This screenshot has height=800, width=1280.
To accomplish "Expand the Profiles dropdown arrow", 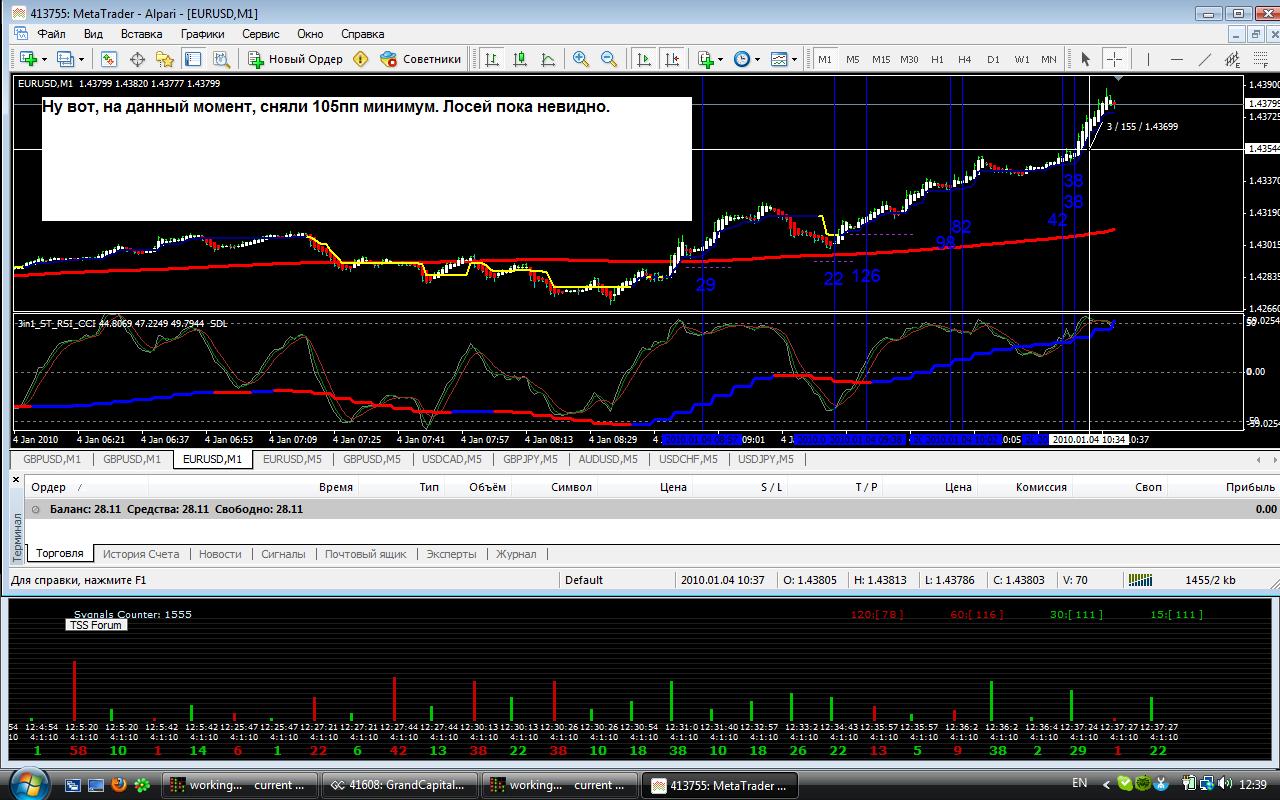I will click(82, 59).
